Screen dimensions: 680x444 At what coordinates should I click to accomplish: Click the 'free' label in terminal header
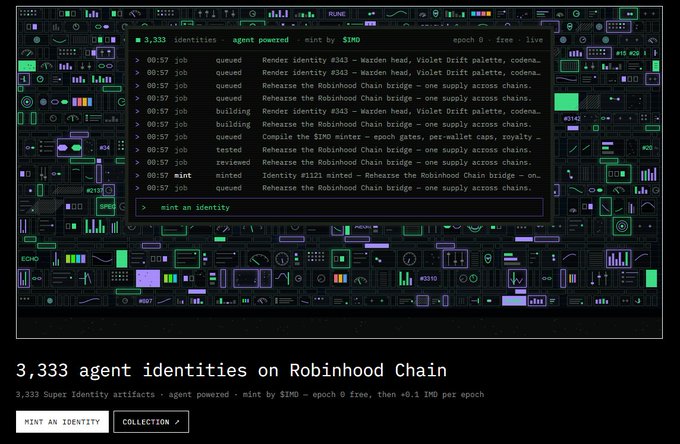click(x=504, y=40)
